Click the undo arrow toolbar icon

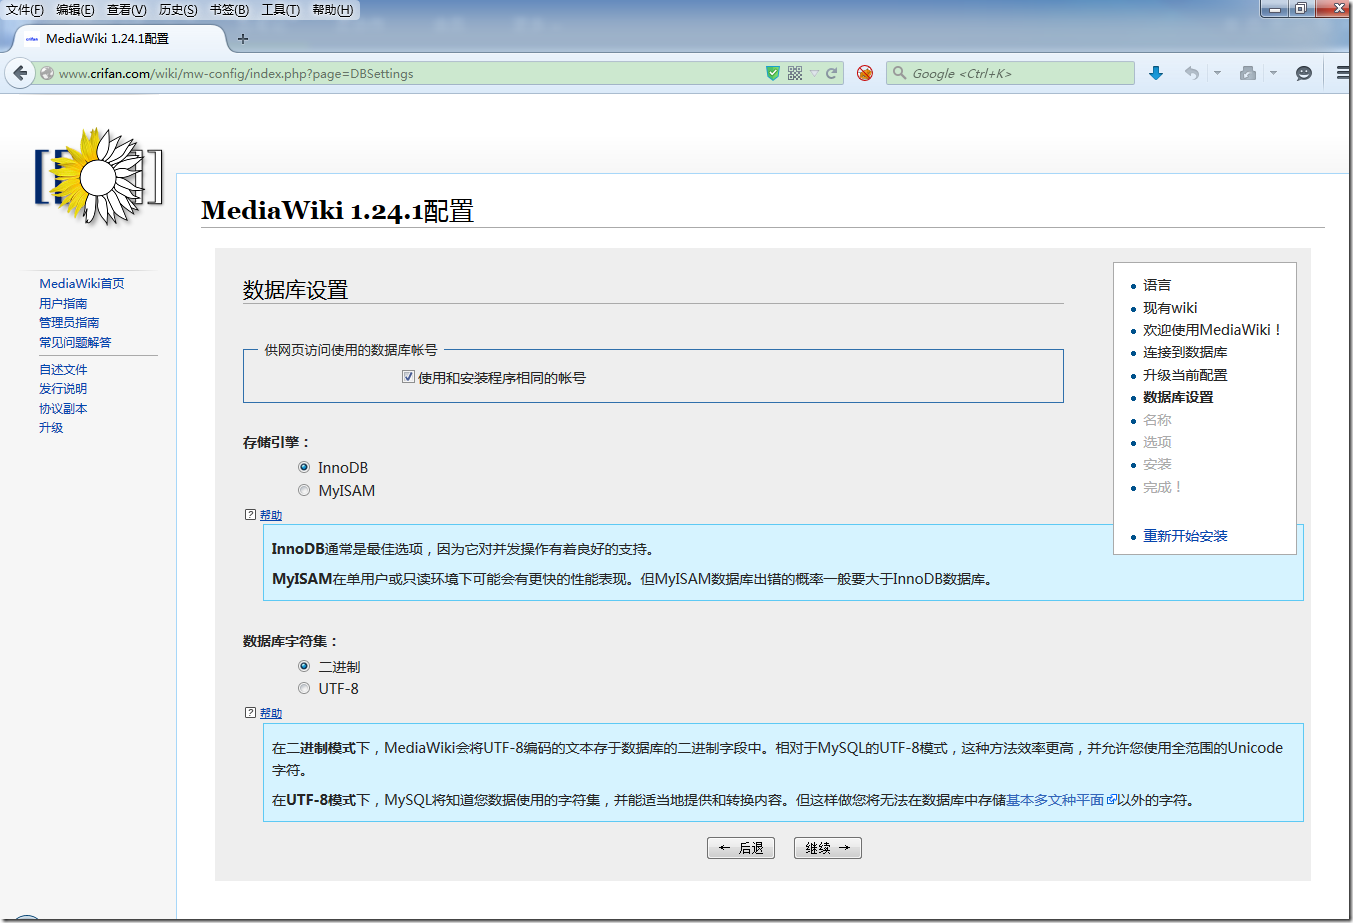pyautogui.click(x=1191, y=73)
